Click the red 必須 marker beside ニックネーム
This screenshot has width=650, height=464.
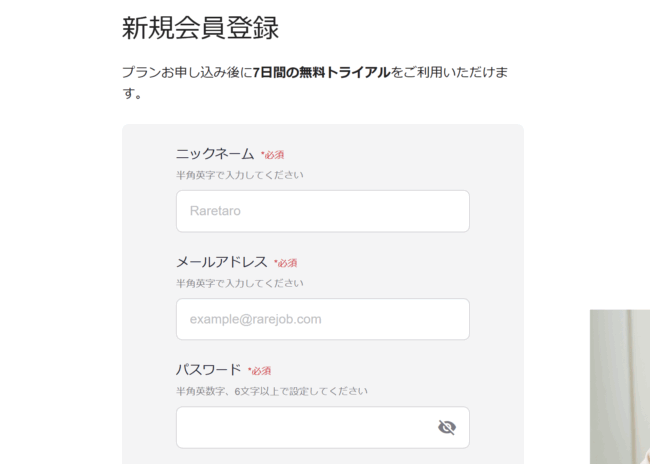coord(273,155)
